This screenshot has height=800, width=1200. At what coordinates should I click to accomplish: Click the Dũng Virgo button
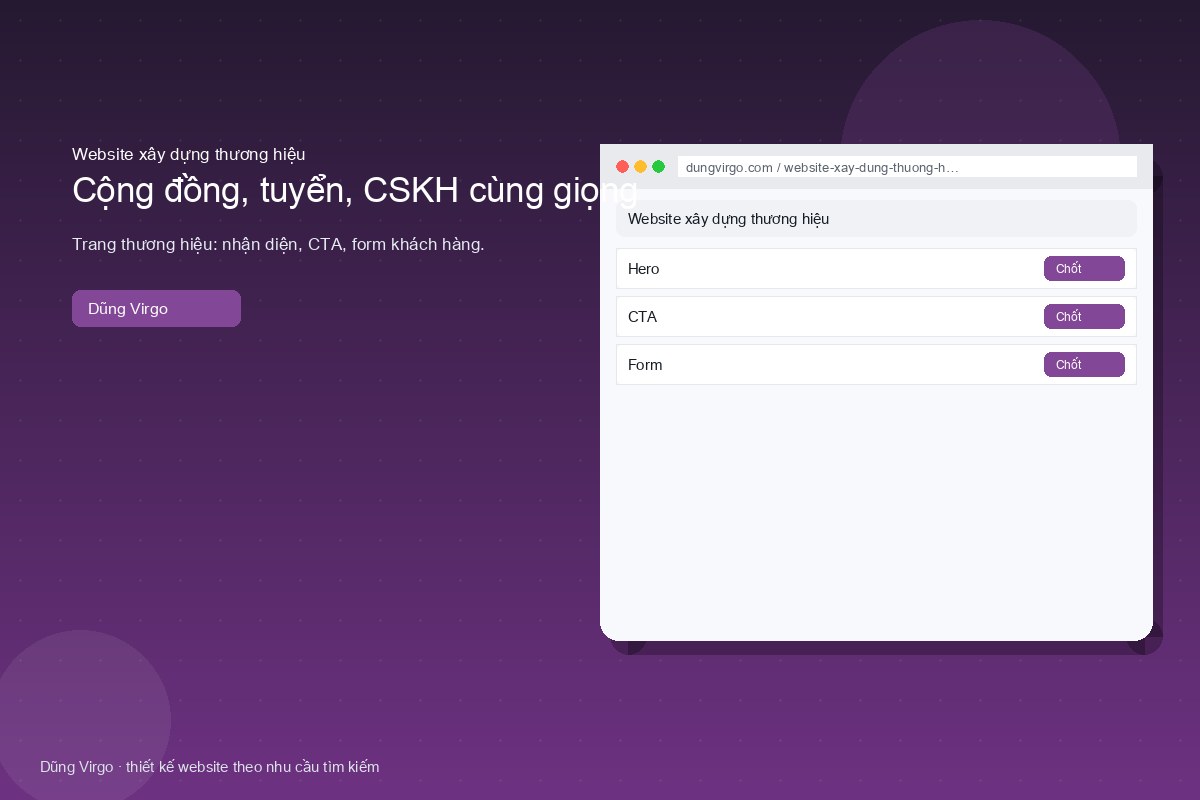[156, 308]
